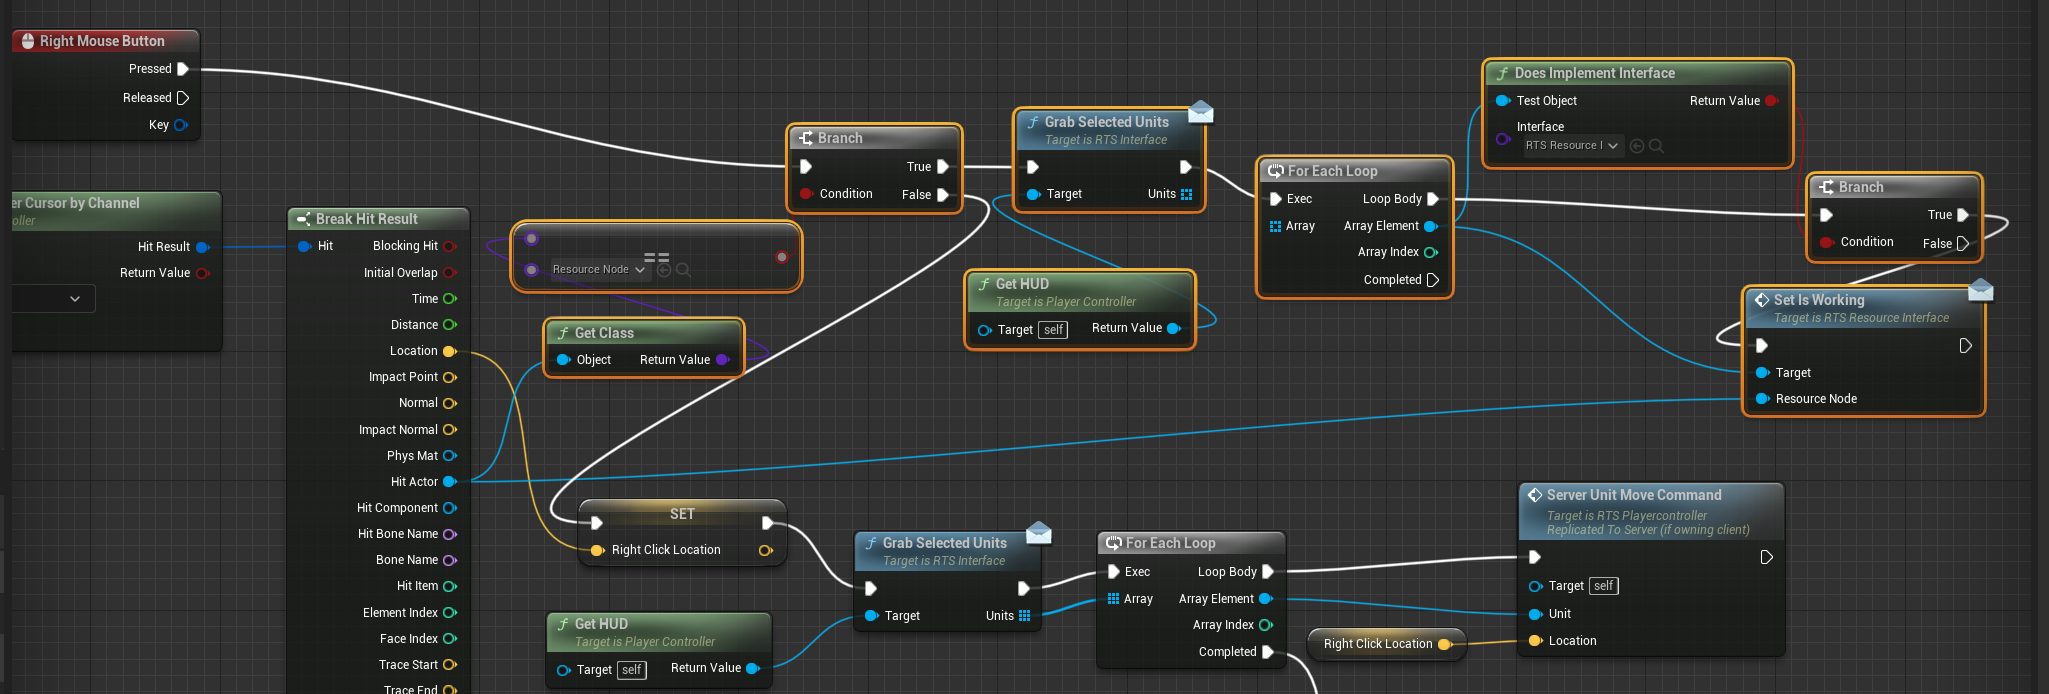Open the RTS Resource Interface dropdown

click(x=1571, y=146)
